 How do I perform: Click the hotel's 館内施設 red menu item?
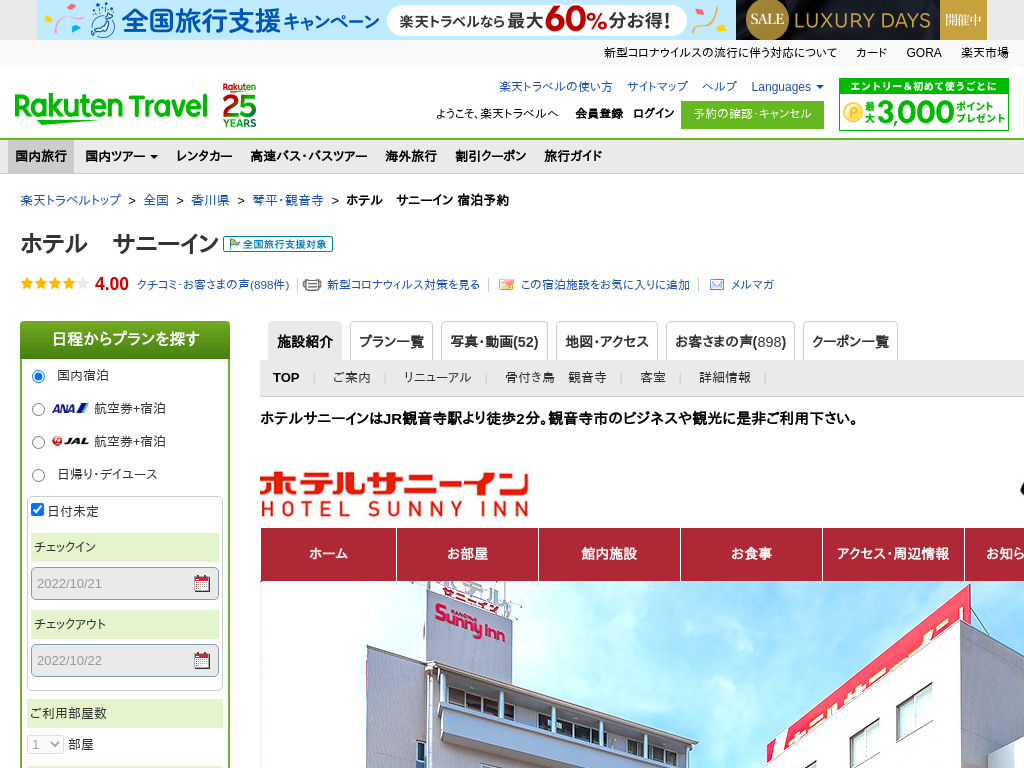[x=609, y=554]
